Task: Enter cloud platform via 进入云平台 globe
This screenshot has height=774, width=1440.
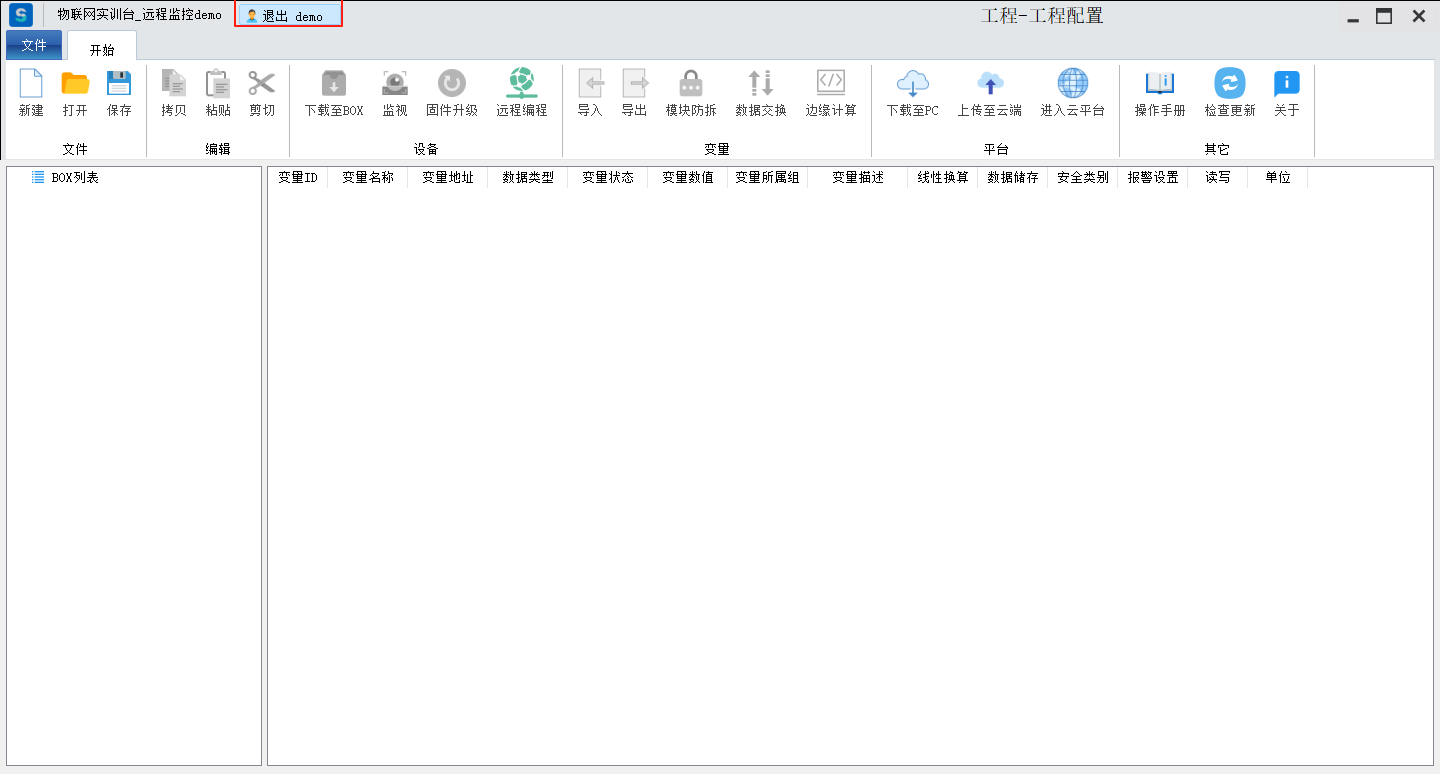Action: pos(1072,84)
